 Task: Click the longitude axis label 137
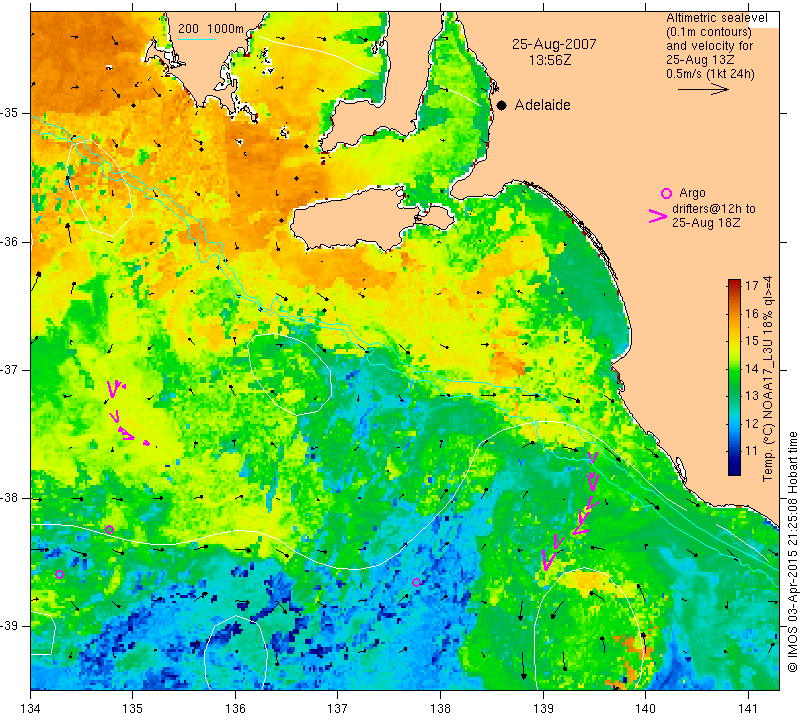(x=338, y=708)
